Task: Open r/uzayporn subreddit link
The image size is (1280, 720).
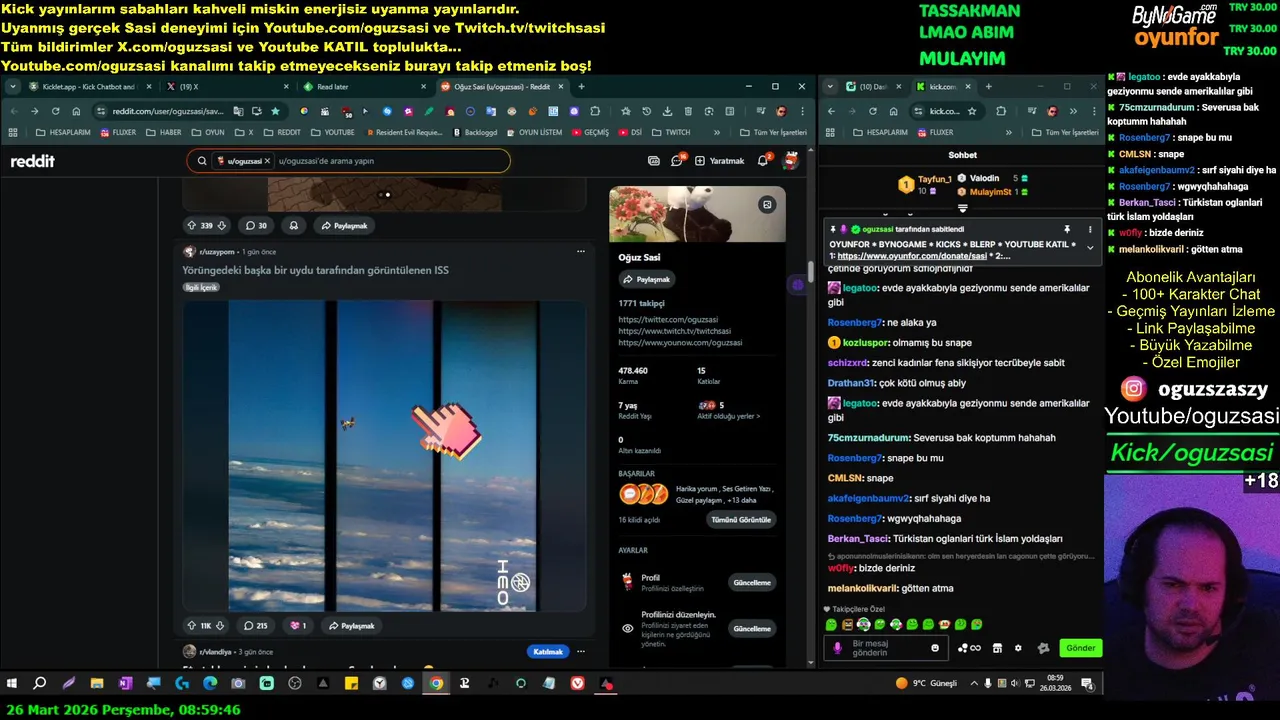Action: [217, 252]
